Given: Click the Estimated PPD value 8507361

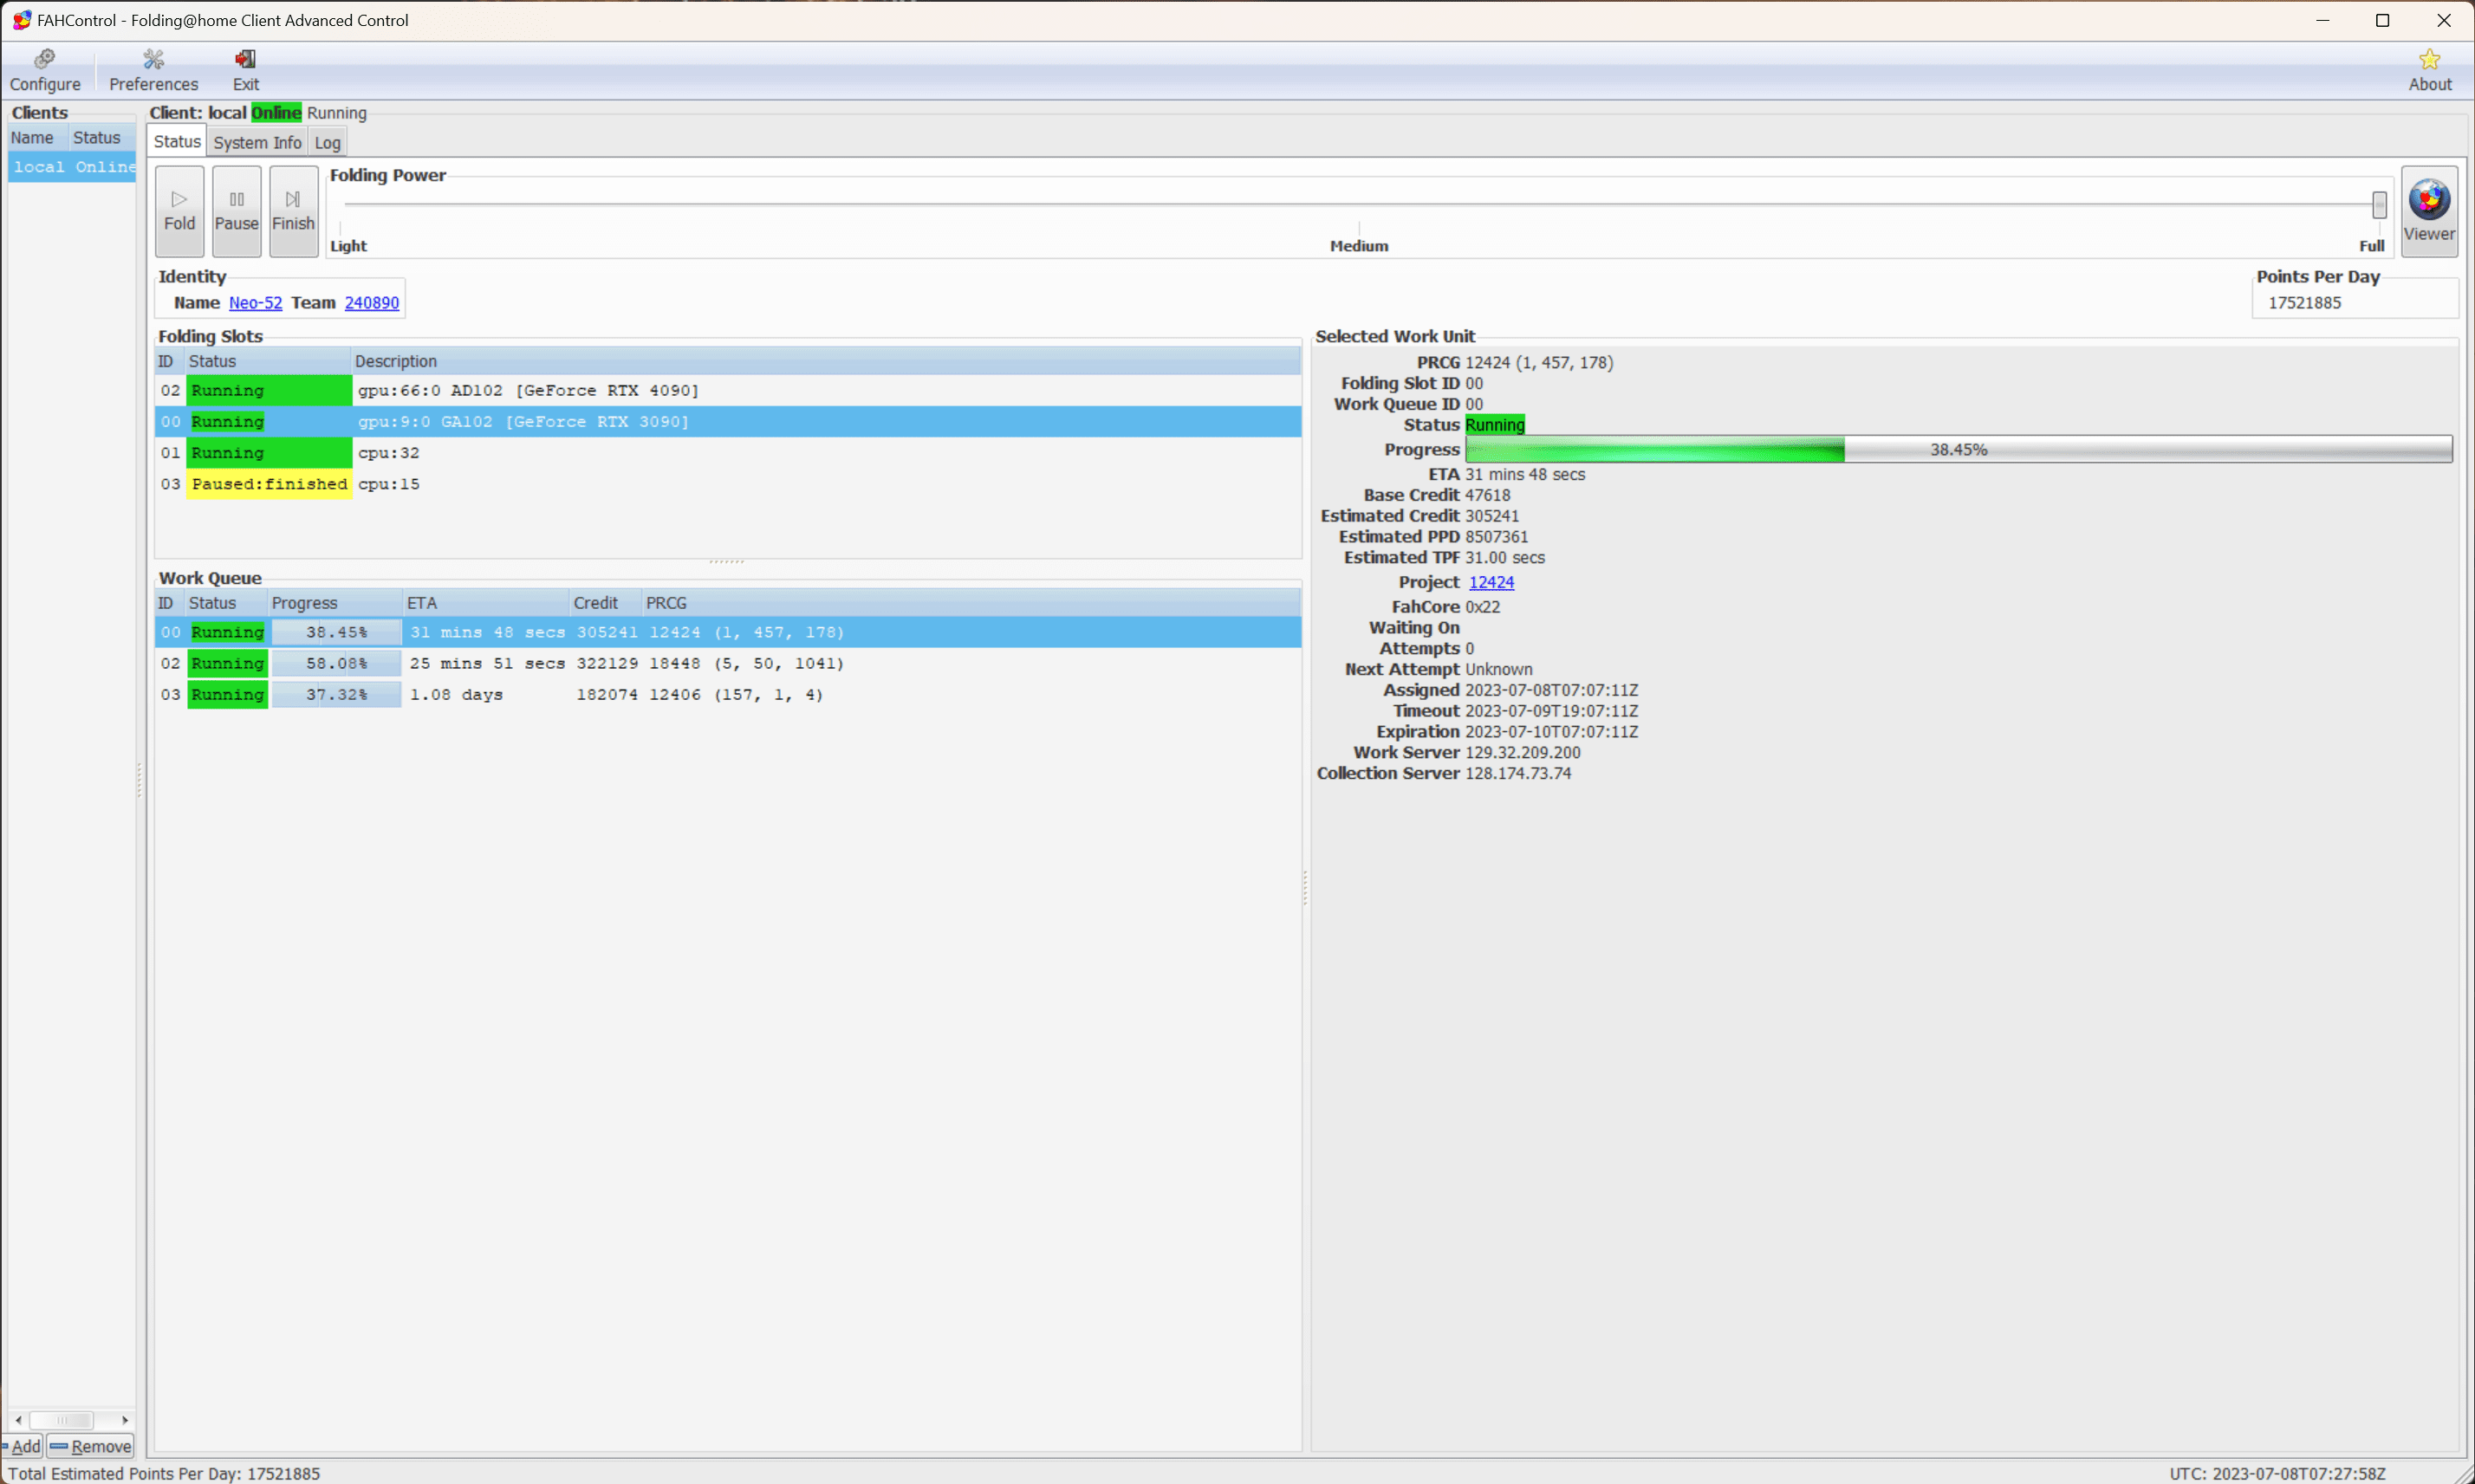Looking at the screenshot, I should point(1496,537).
